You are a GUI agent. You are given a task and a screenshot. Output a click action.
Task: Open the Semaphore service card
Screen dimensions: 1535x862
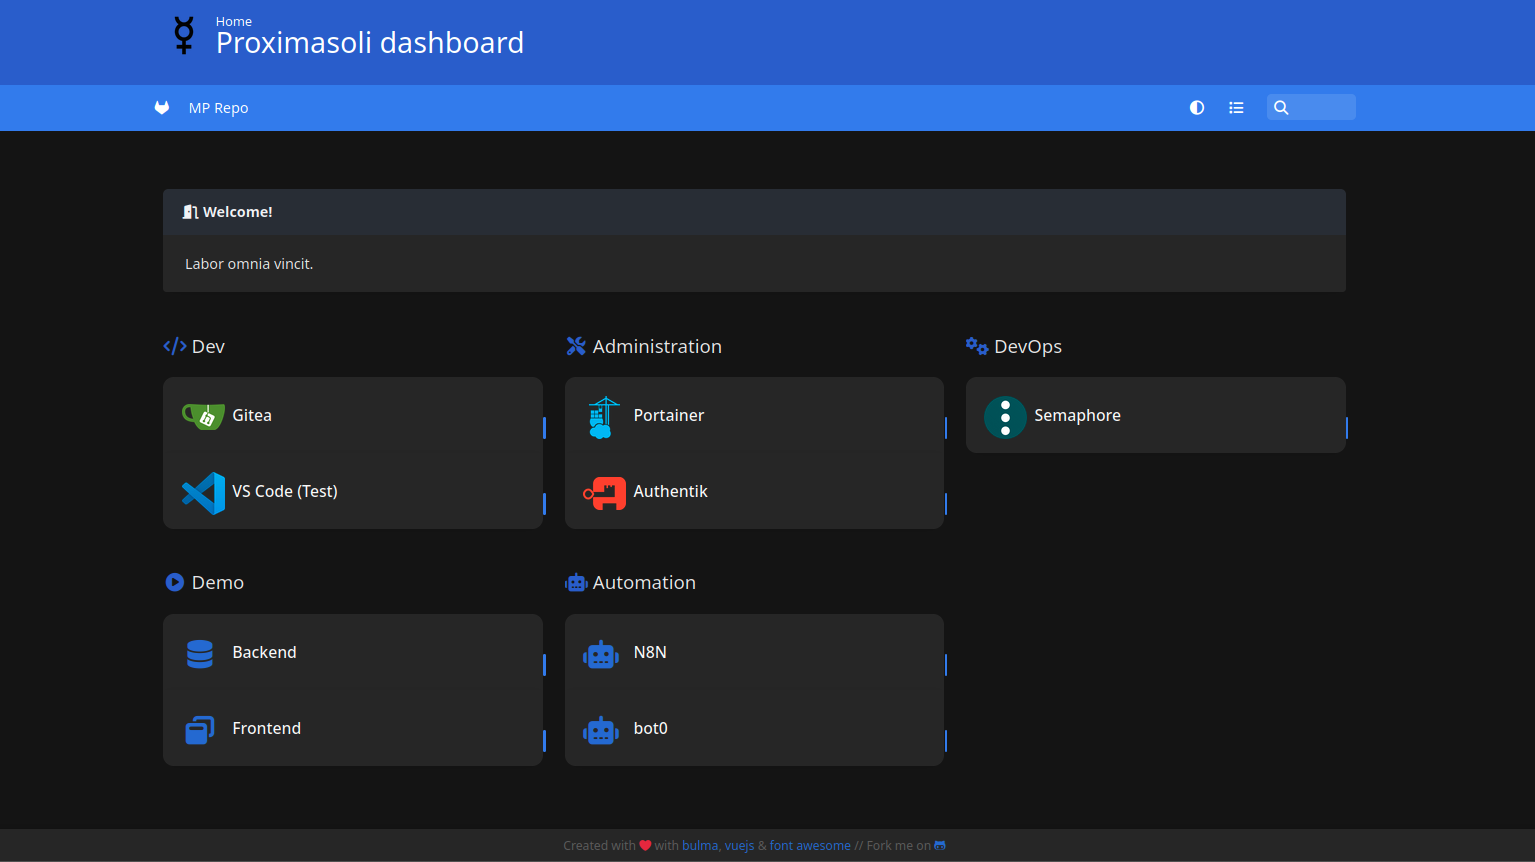[x=1155, y=416]
